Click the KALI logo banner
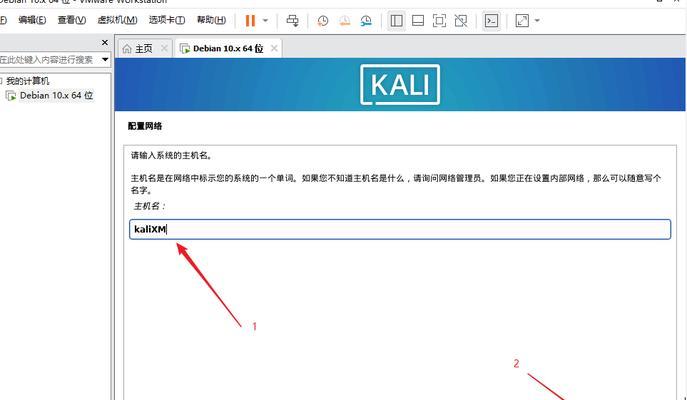The width and height of the screenshot is (687, 400). click(x=400, y=85)
